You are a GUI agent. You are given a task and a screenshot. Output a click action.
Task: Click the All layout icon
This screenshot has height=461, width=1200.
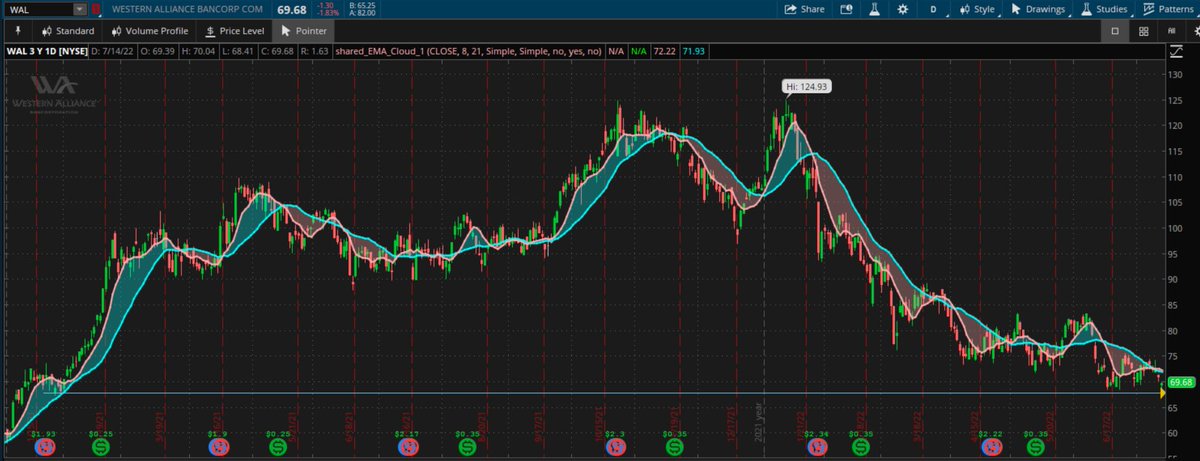click(x=1172, y=31)
